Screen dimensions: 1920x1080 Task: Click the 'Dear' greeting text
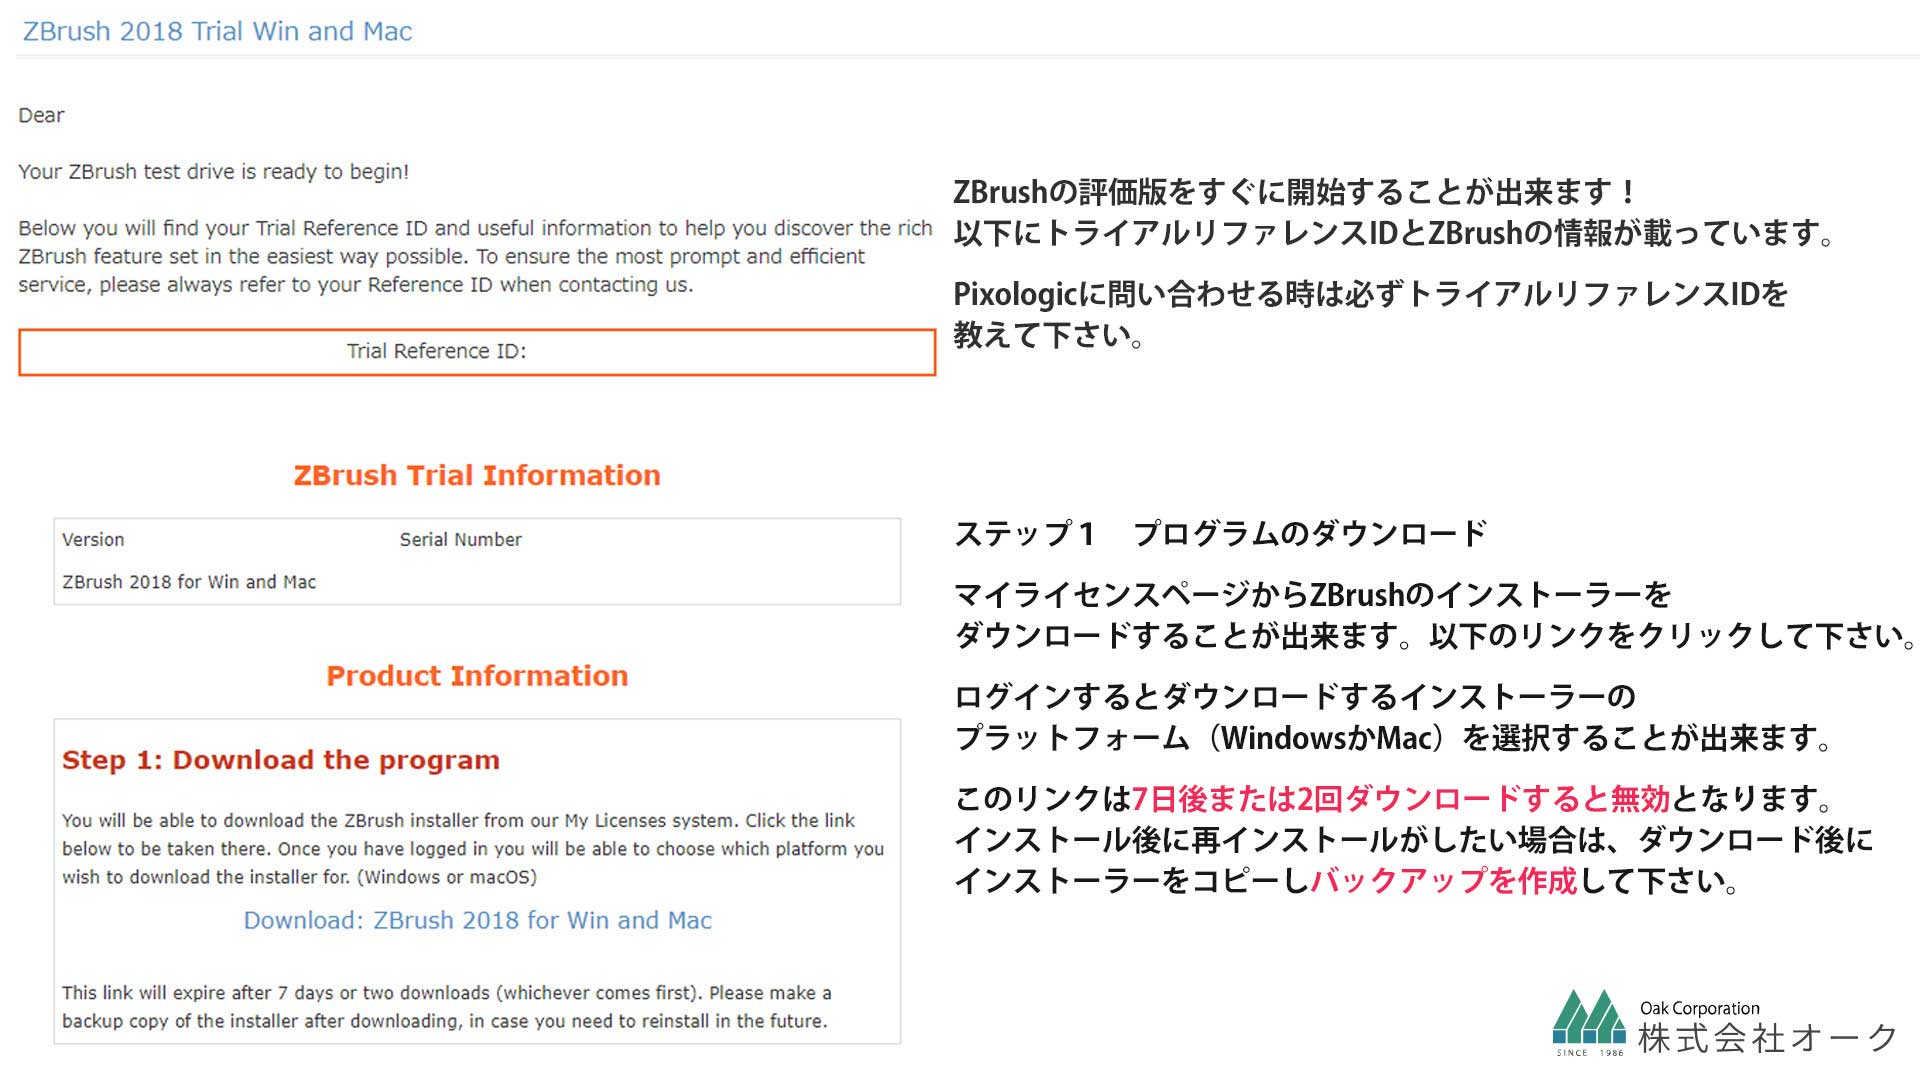(41, 115)
